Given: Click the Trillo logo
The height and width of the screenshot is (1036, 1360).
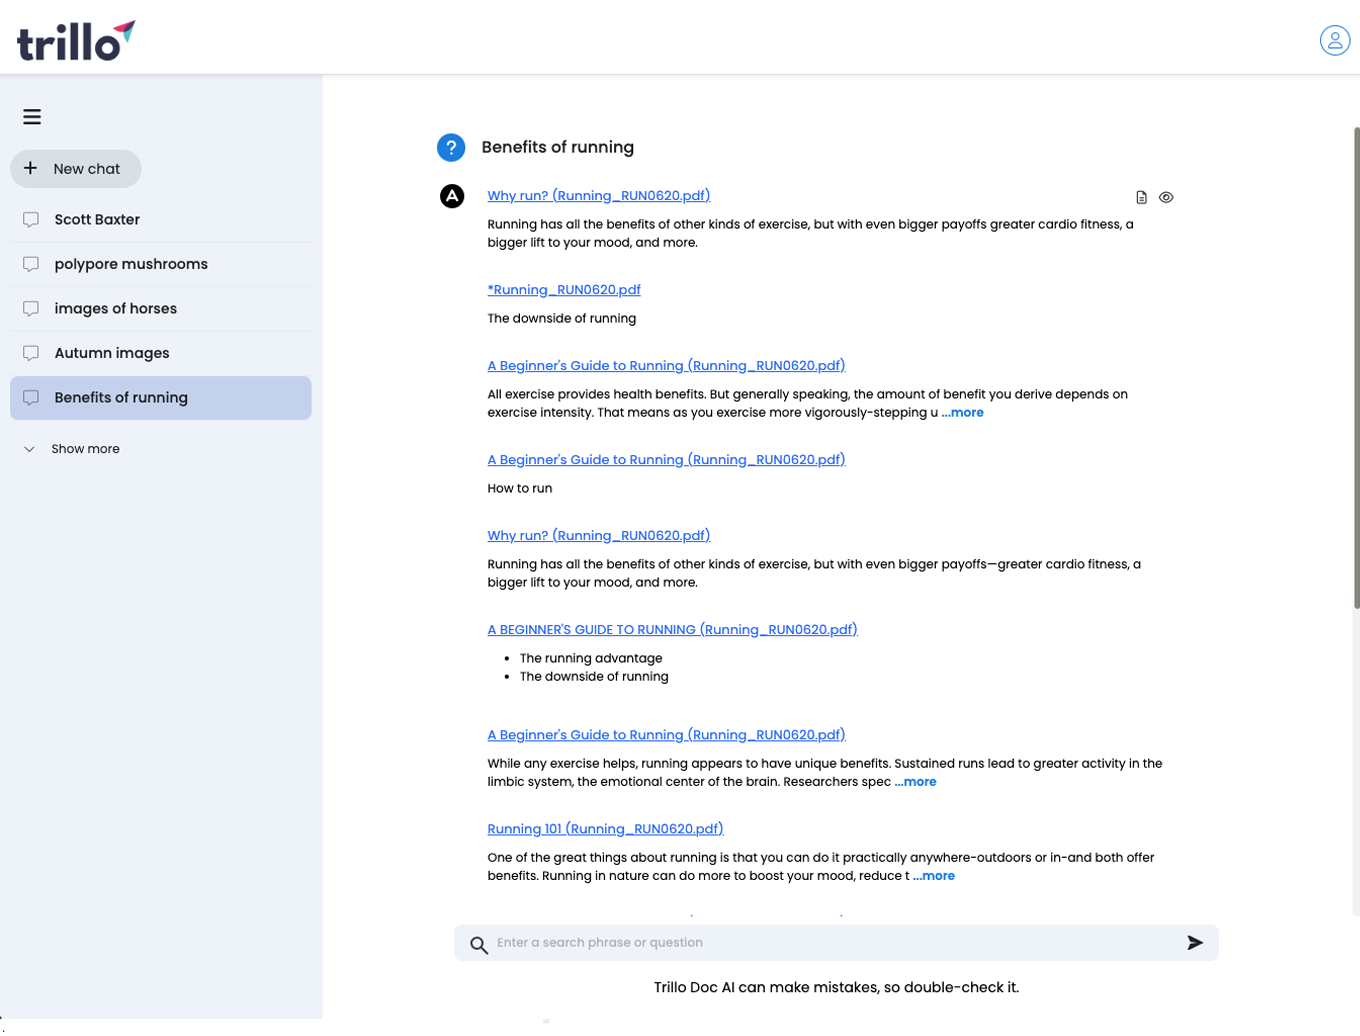Looking at the screenshot, I should pos(76,40).
